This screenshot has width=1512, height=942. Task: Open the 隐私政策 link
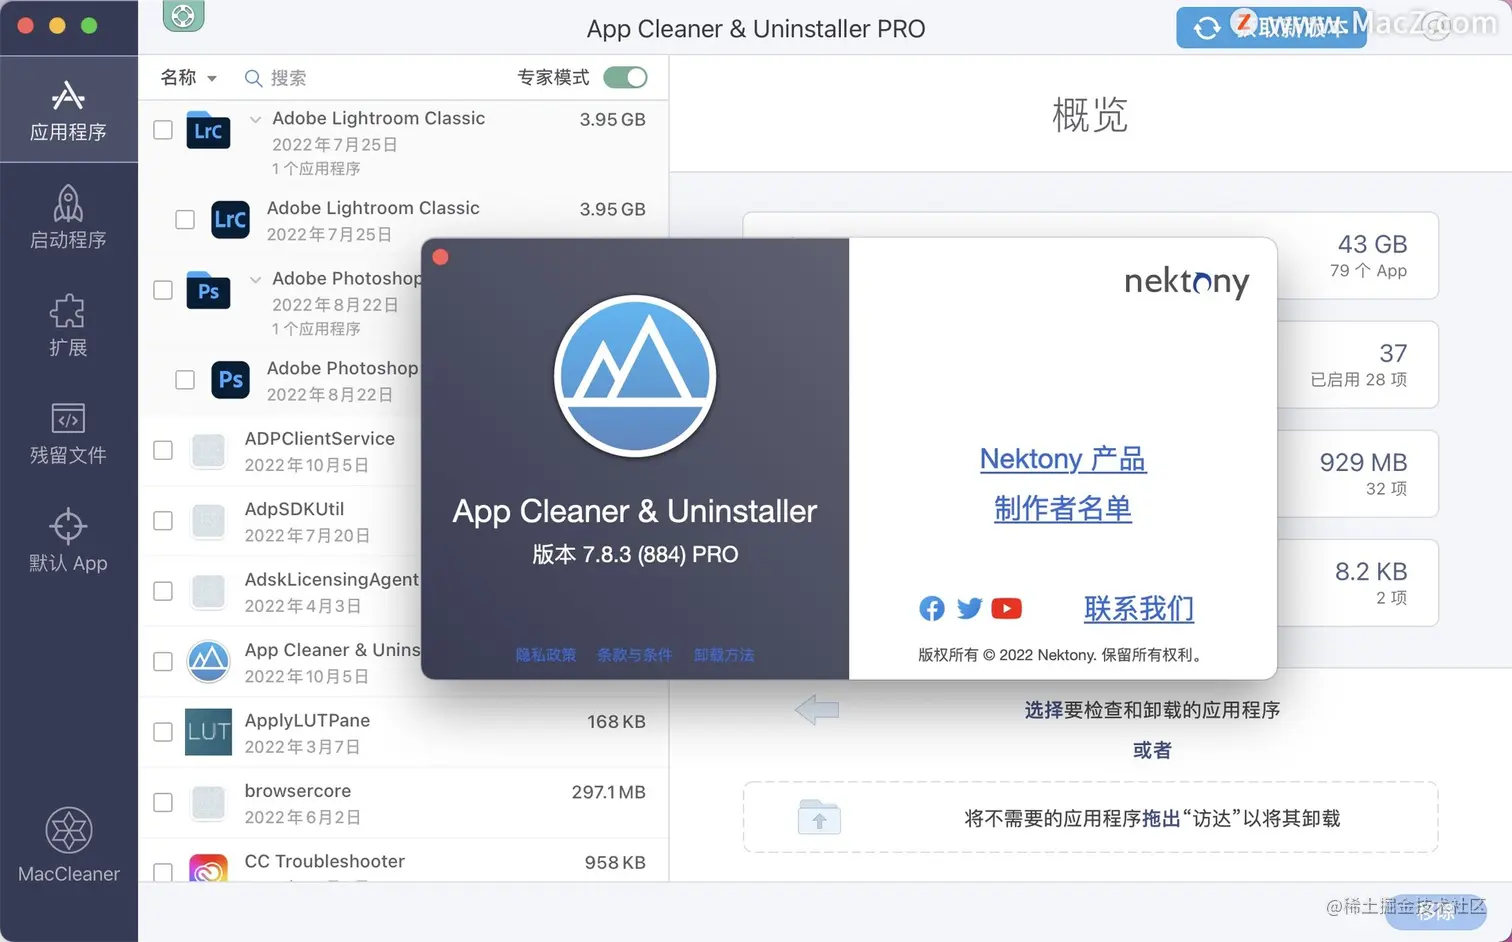tap(546, 655)
